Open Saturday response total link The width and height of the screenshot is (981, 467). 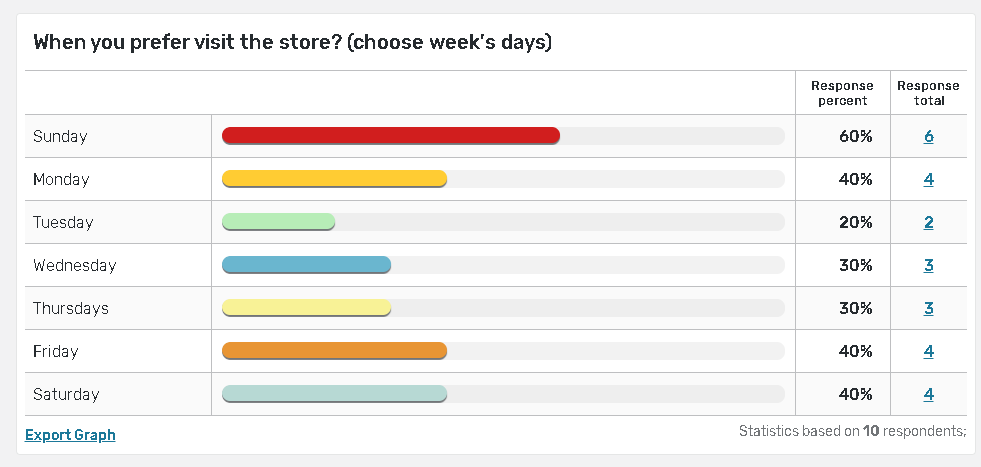coord(929,394)
